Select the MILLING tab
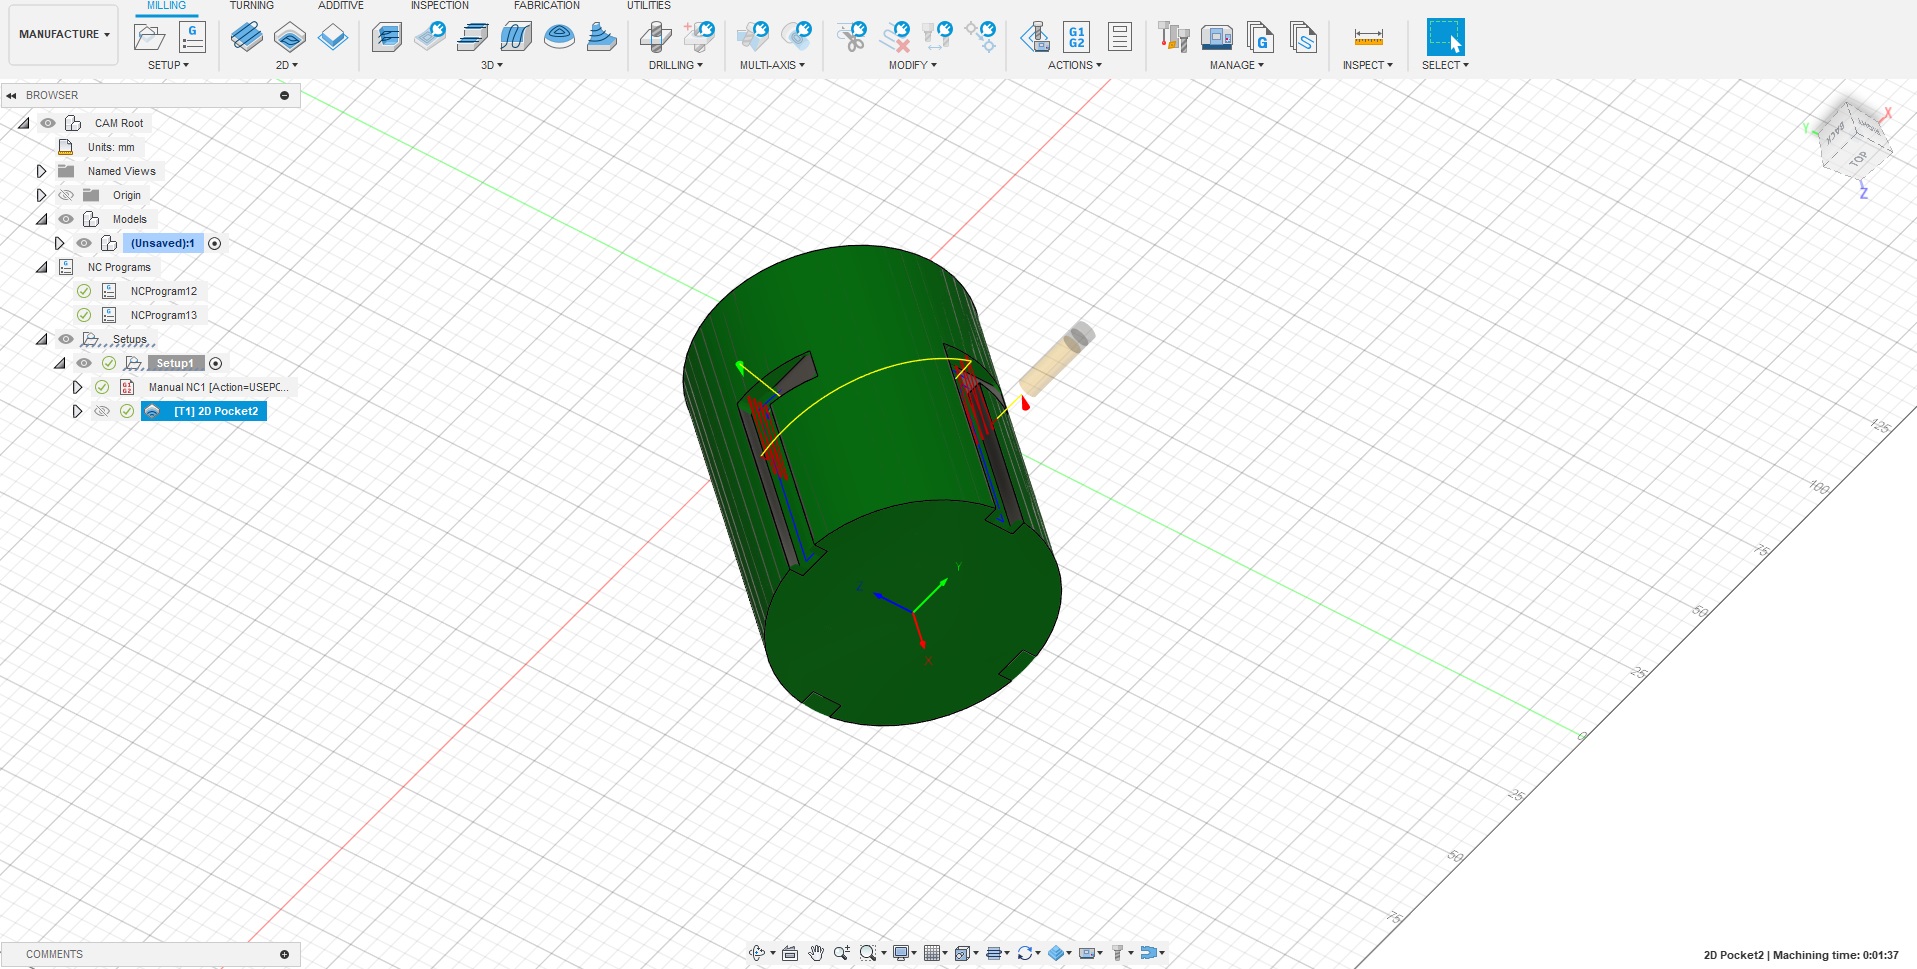 [x=166, y=6]
